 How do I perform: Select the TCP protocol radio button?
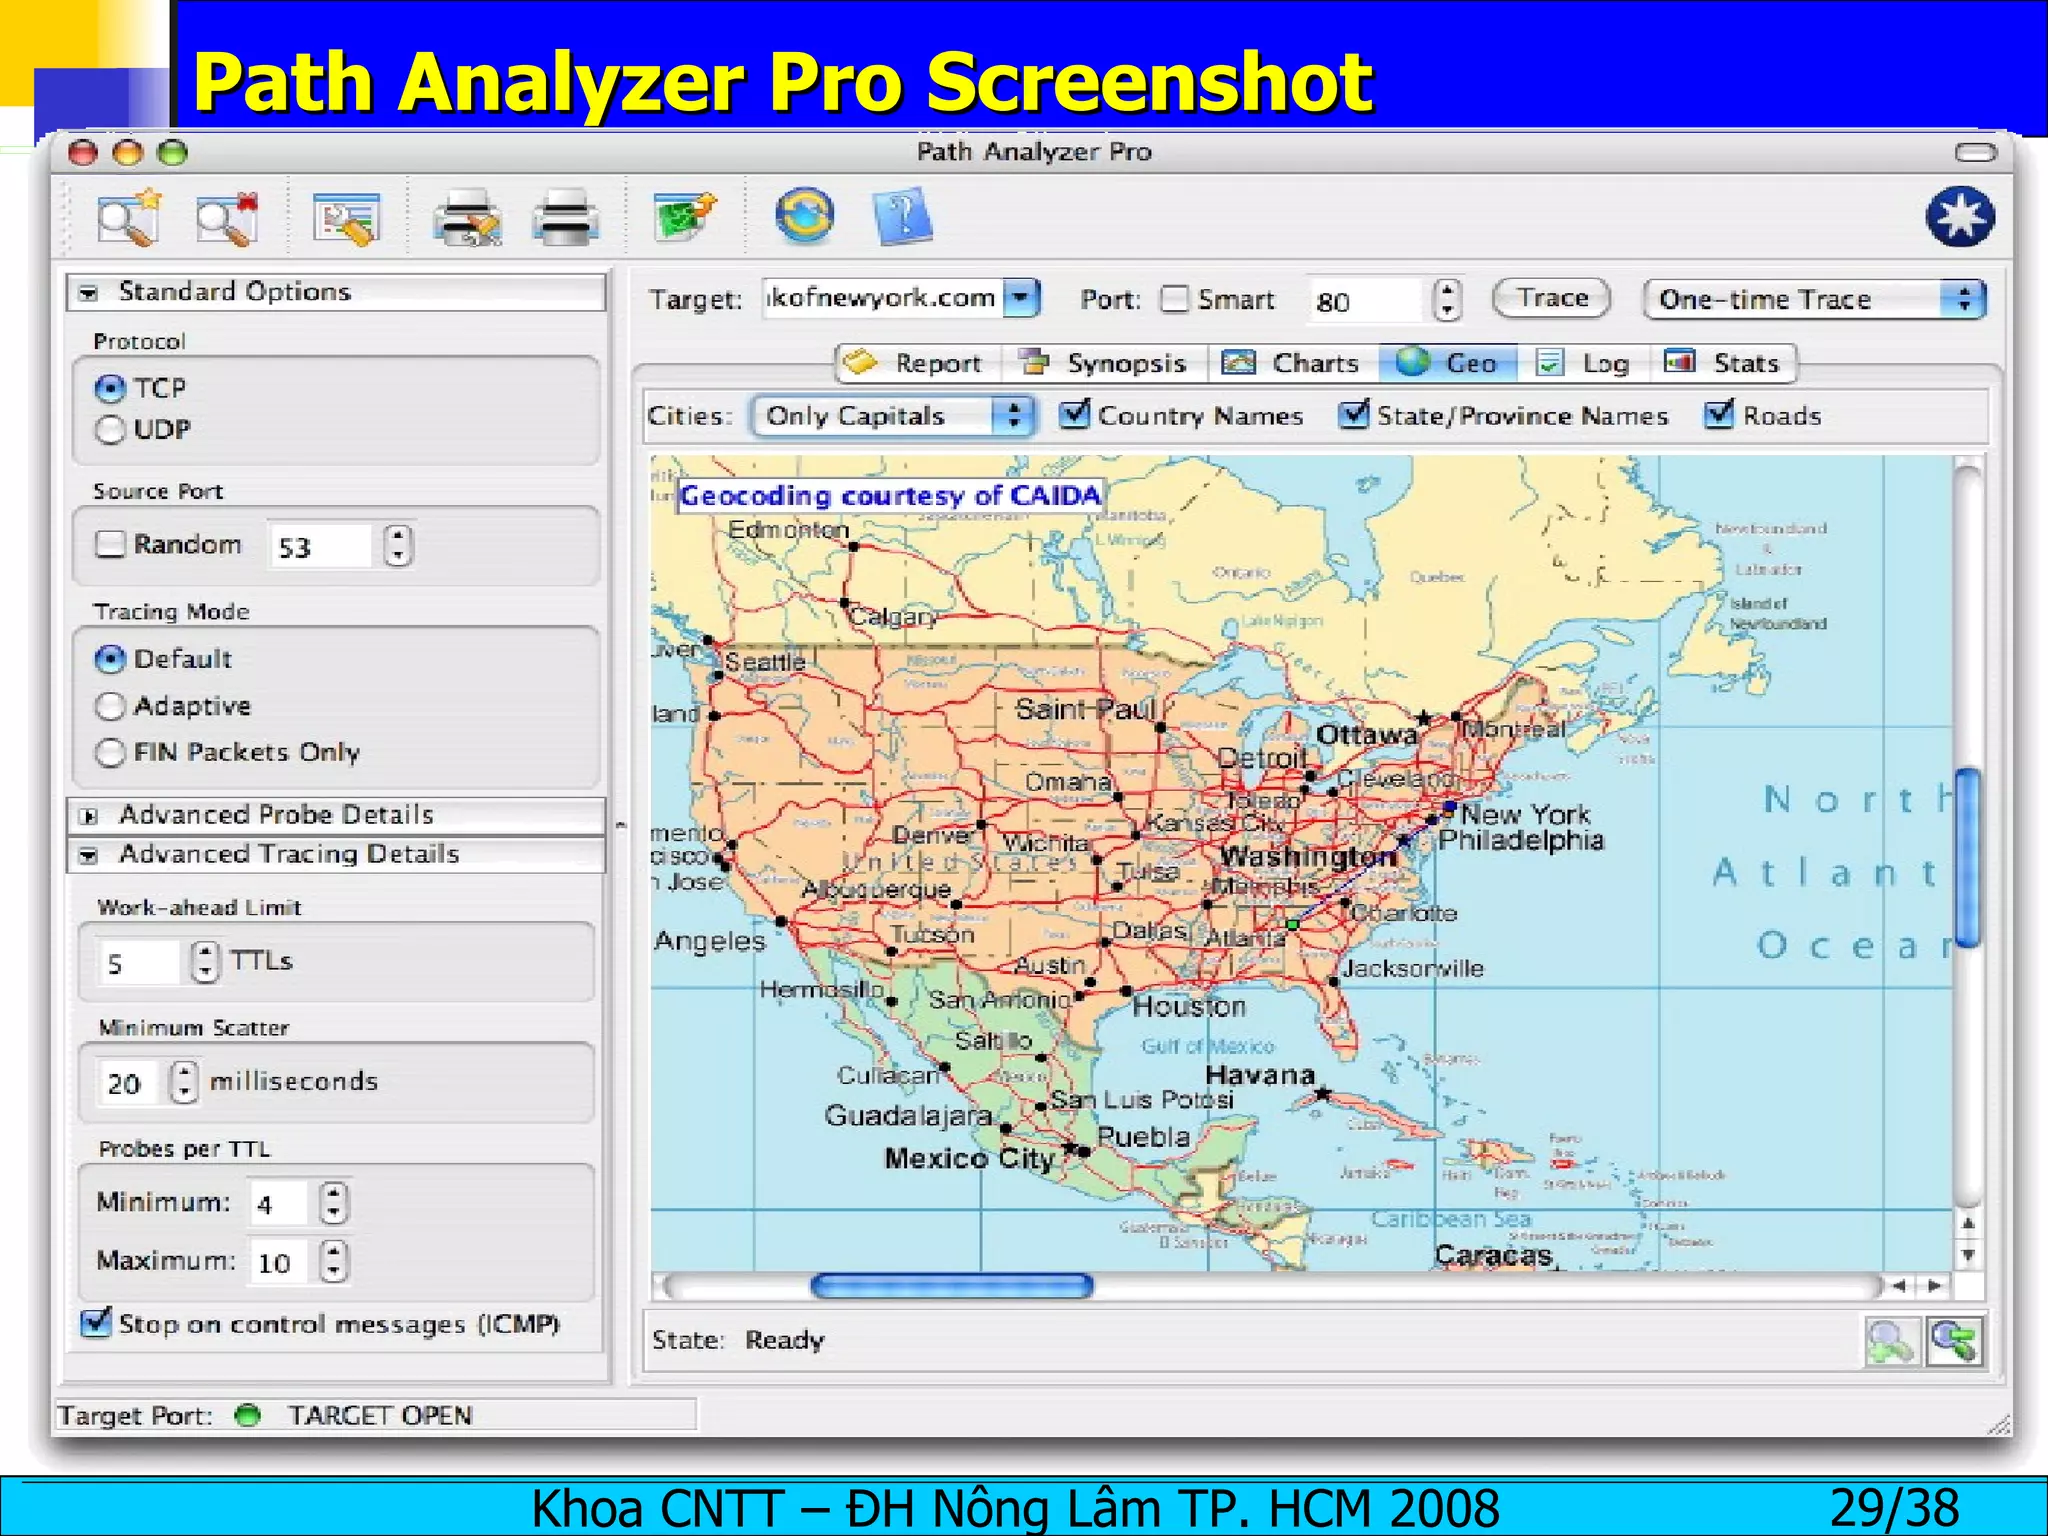109,388
